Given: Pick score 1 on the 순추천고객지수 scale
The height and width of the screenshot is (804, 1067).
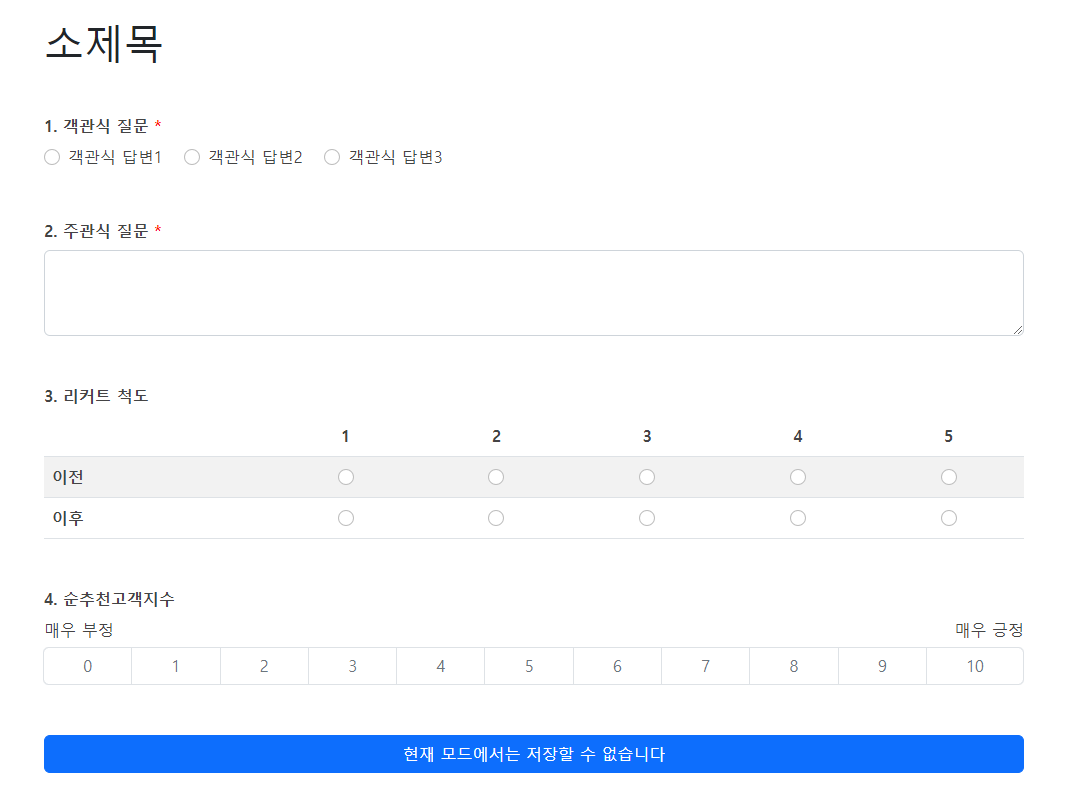Looking at the screenshot, I should pos(176,666).
